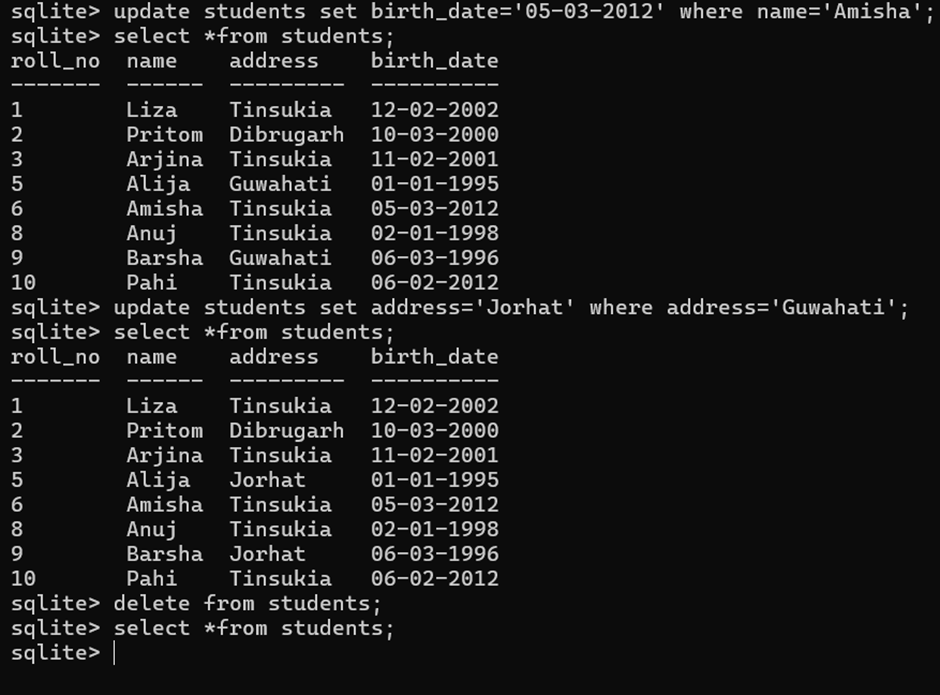Click the name 'Arjina' in second table

click(165, 455)
